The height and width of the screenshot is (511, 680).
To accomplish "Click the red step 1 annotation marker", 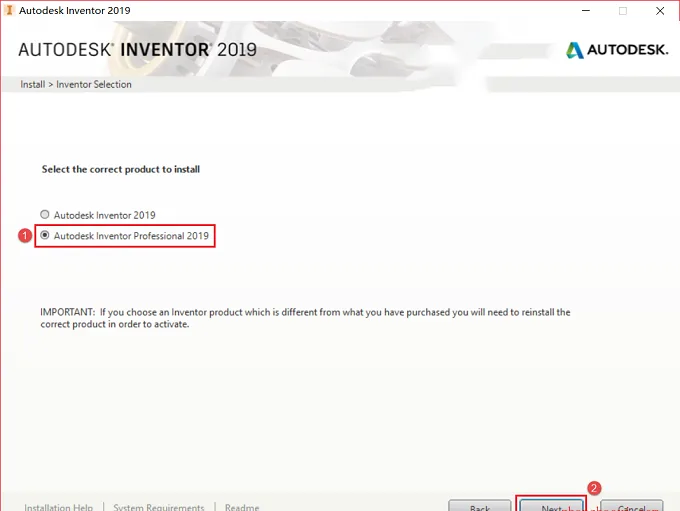I will click(x=25, y=236).
